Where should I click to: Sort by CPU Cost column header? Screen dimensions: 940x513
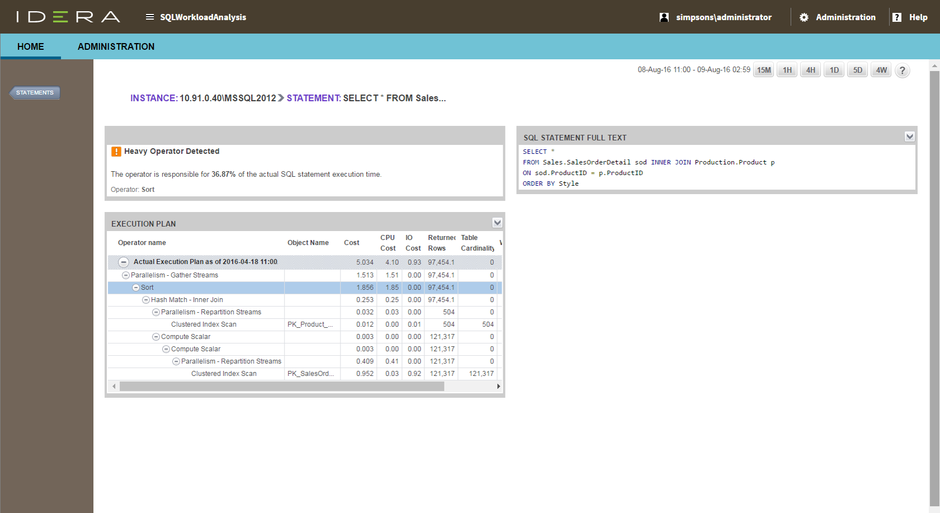pyautogui.click(x=388, y=243)
